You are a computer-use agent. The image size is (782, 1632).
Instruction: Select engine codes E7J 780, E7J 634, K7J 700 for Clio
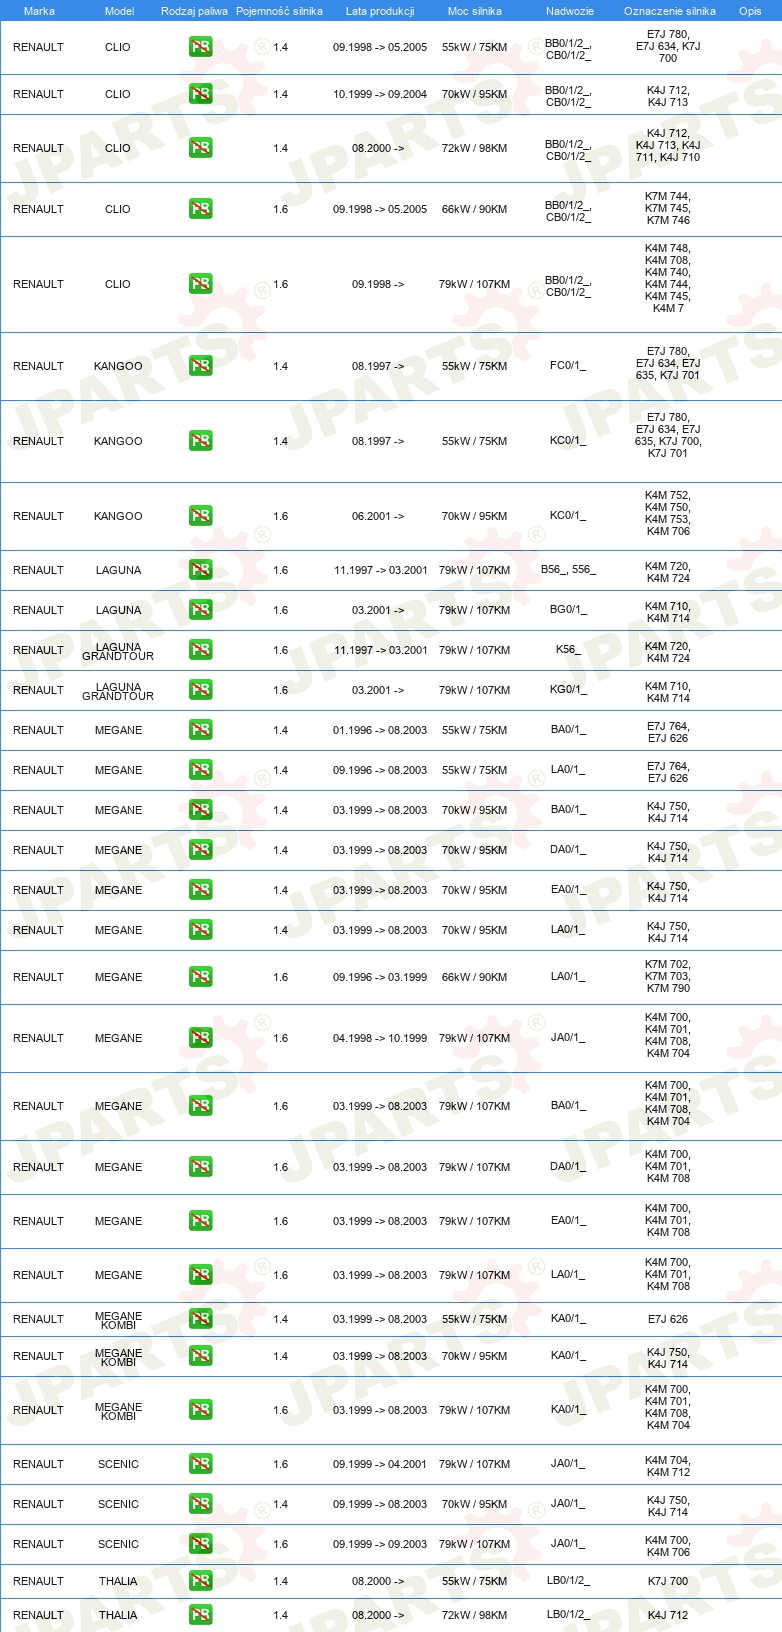pyautogui.click(x=668, y=46)
